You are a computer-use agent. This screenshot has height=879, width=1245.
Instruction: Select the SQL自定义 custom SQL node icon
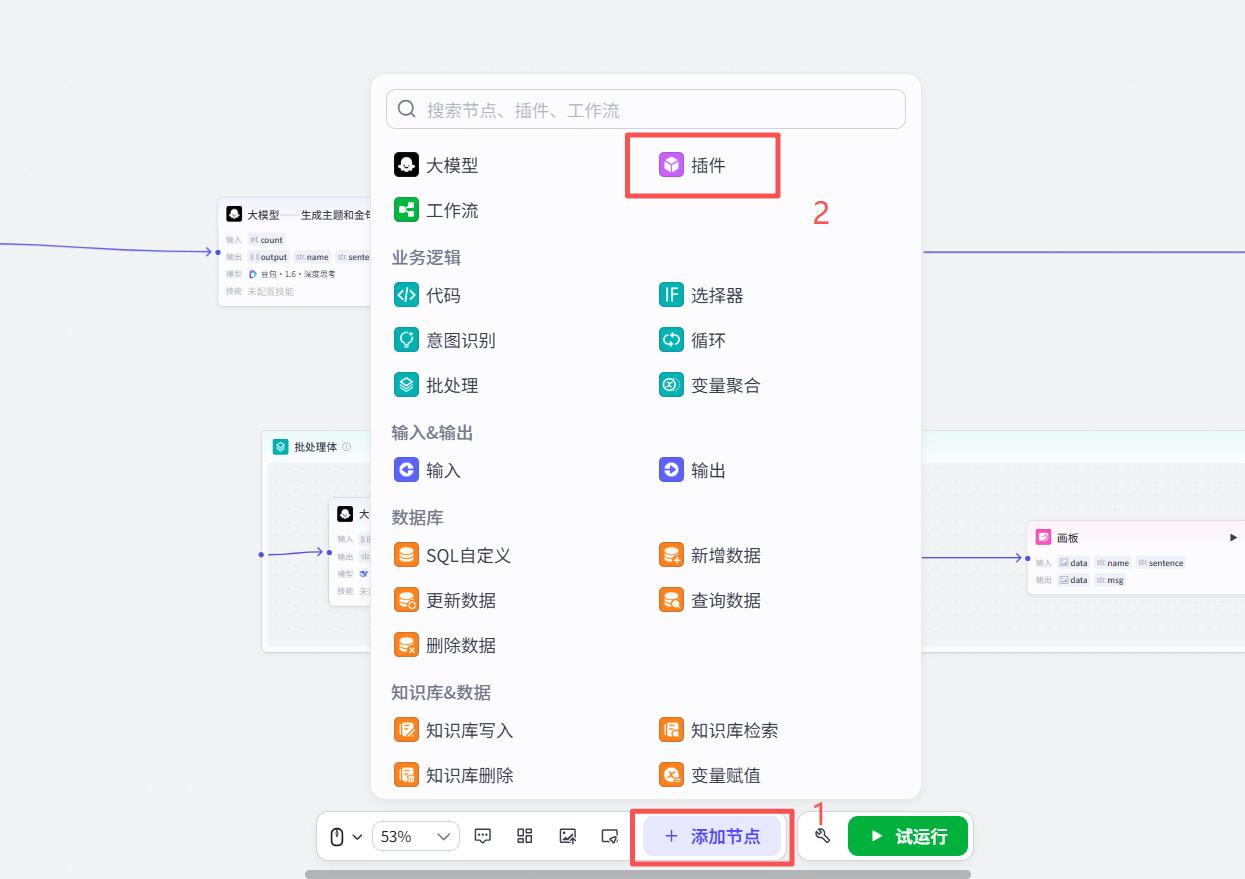pyautogui.click(x=406, y=555)
